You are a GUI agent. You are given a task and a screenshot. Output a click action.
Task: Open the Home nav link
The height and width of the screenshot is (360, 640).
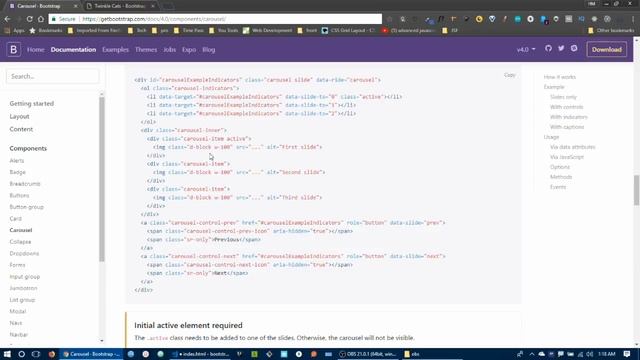pos(36,49)
